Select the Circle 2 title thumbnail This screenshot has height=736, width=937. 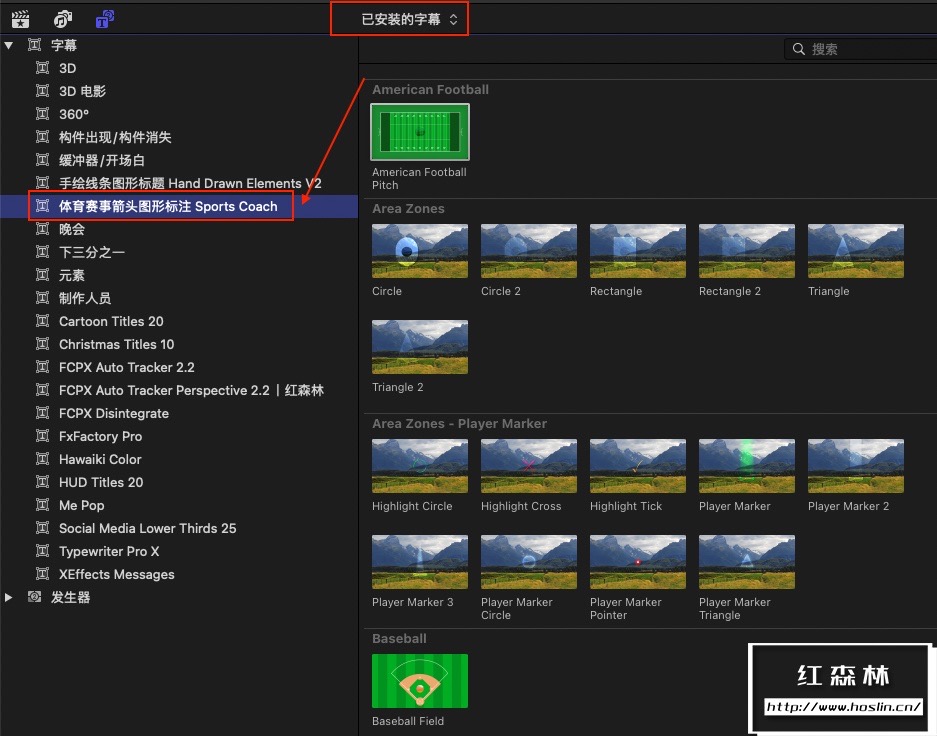pyautogui.click(x=529, y=251)
